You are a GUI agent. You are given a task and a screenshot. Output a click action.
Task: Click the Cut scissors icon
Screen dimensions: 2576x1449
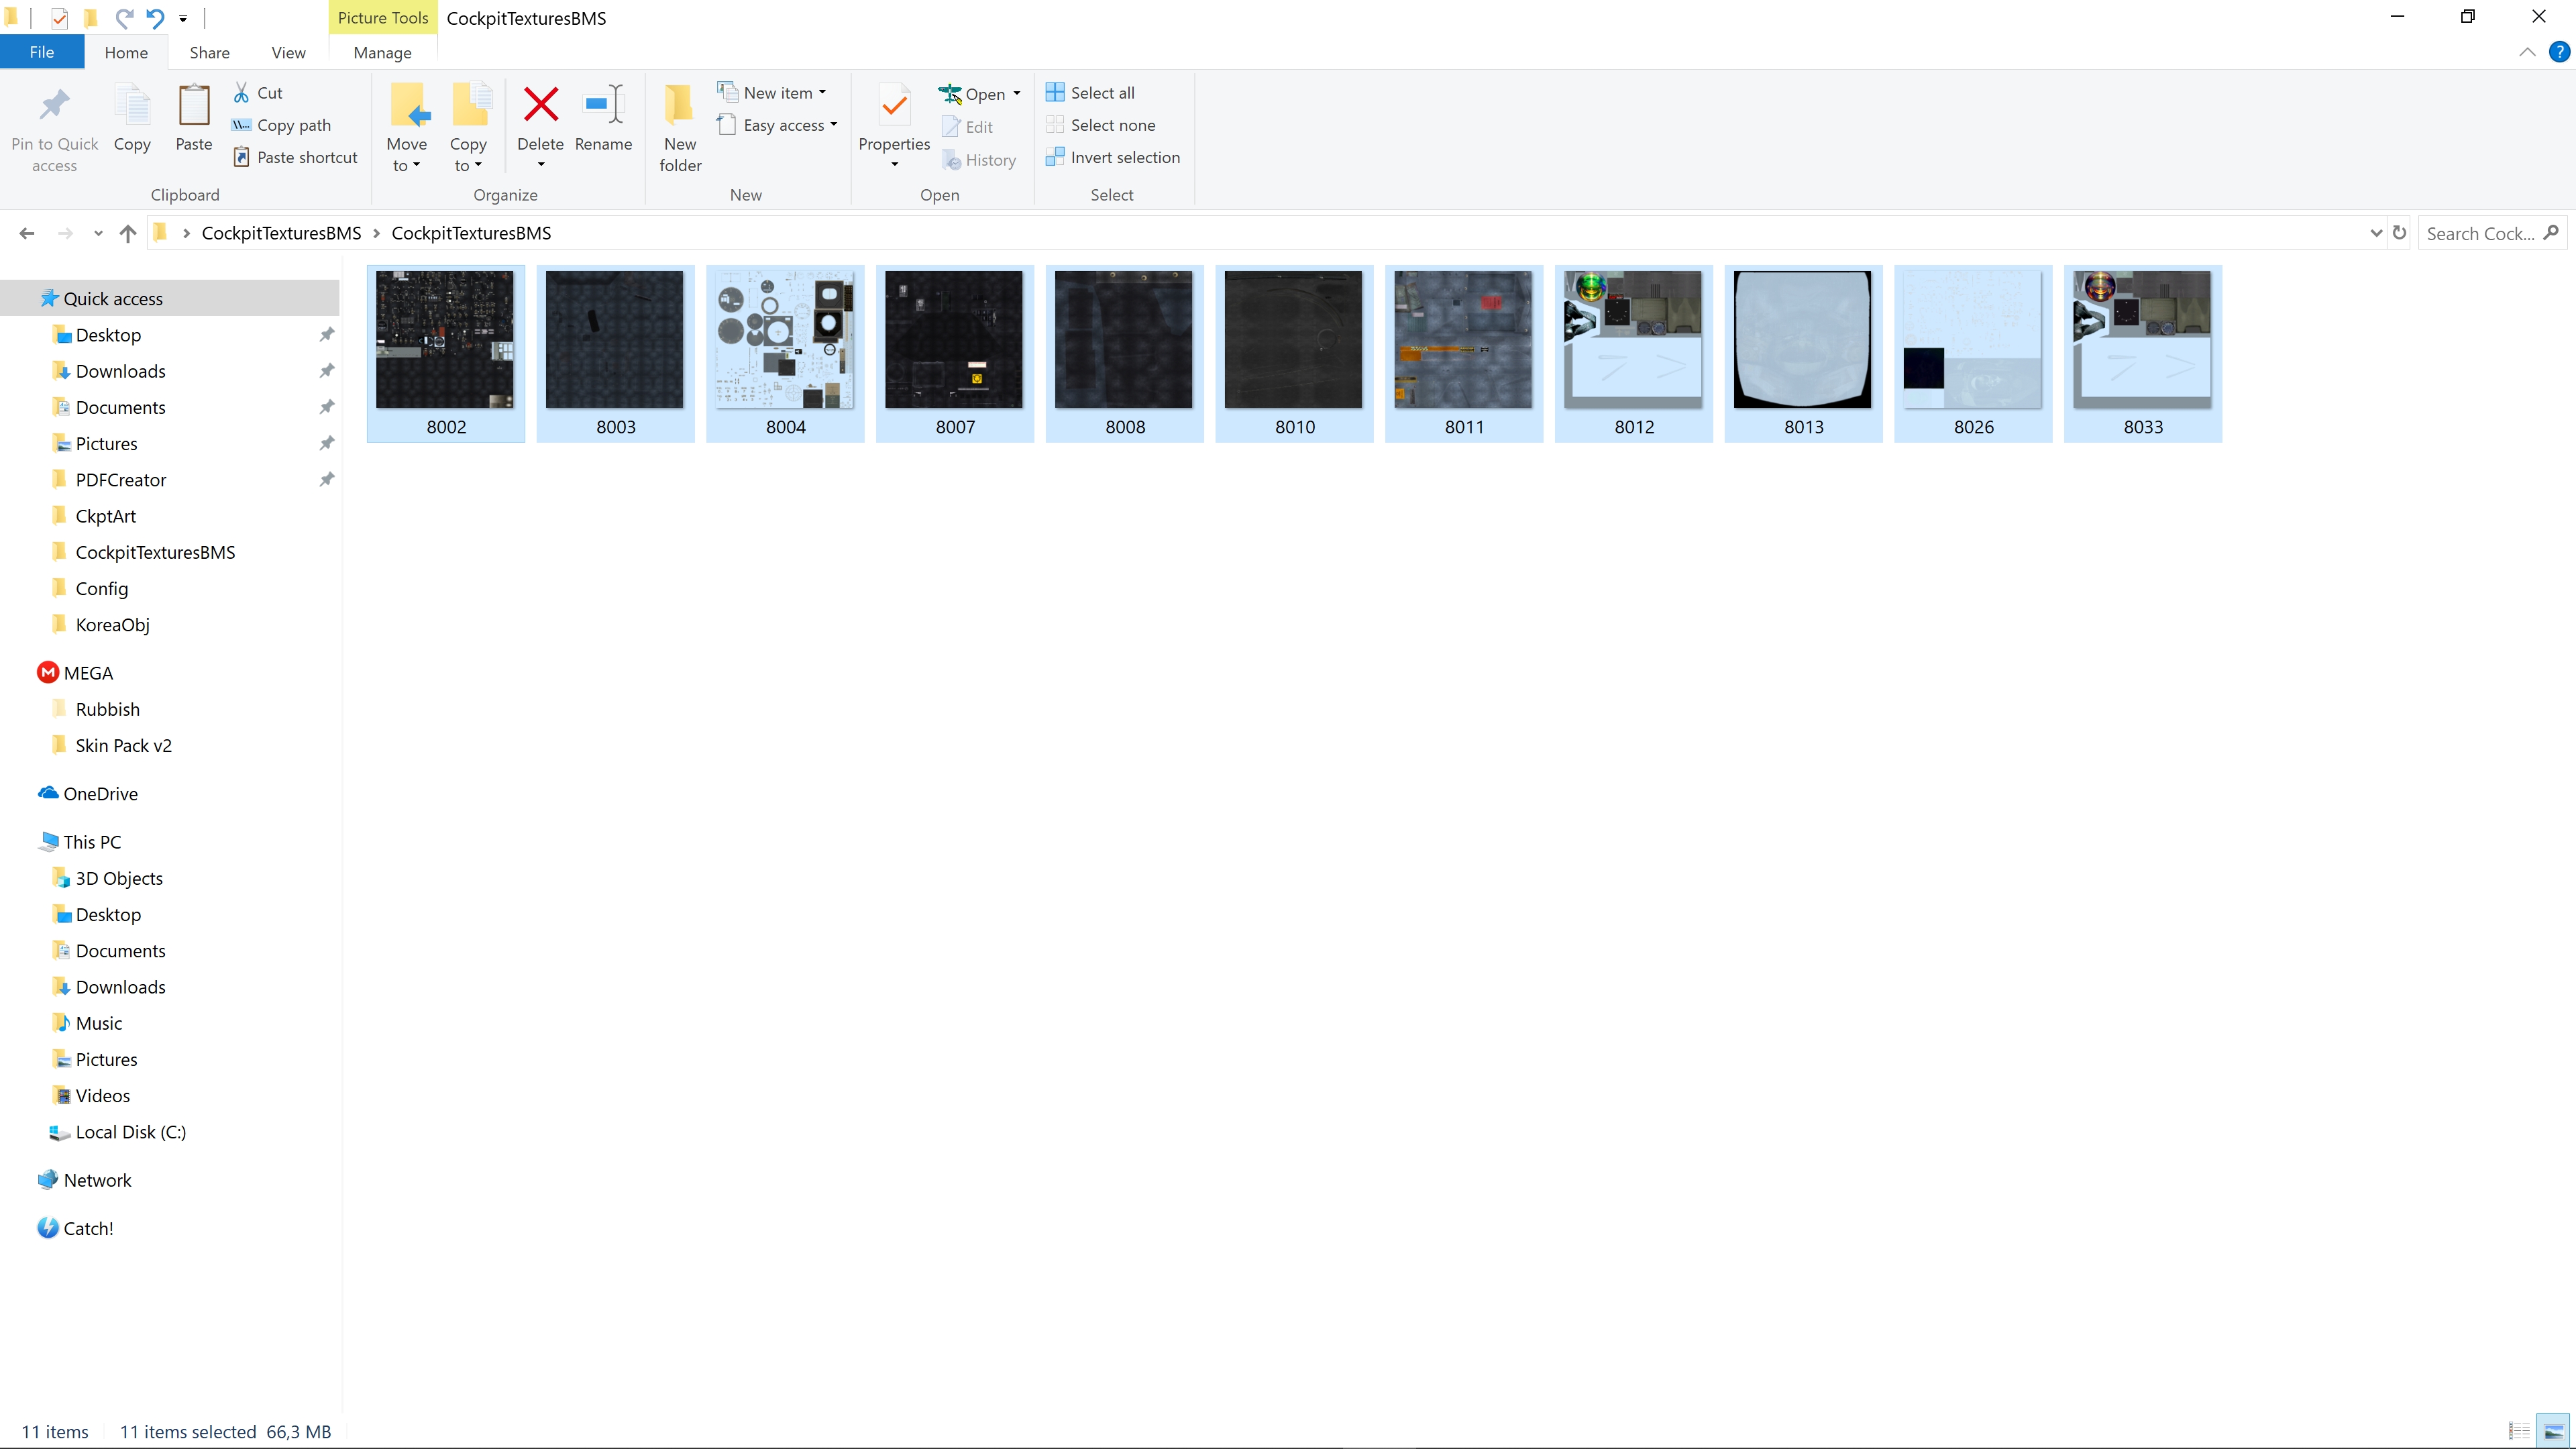(241, 92)
